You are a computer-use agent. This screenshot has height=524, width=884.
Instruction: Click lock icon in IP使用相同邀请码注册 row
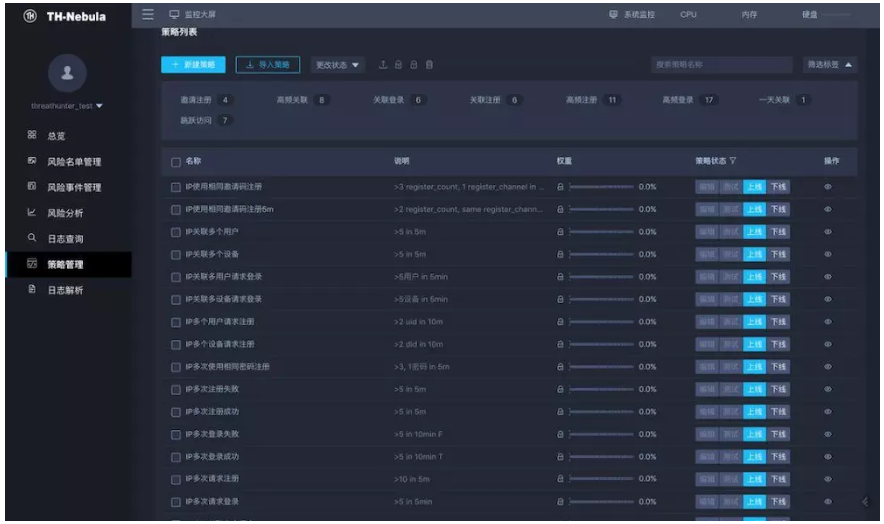(560, 187)
